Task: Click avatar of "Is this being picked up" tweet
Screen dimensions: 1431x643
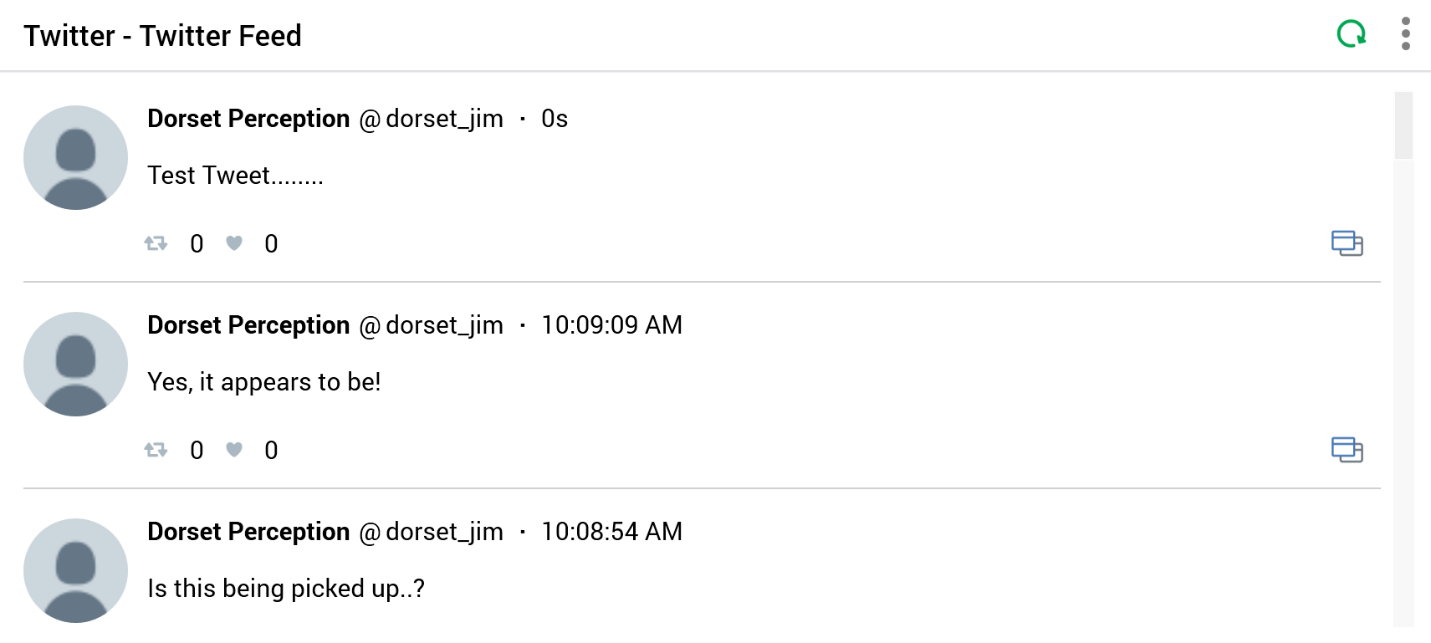Action: pyautogui.click(x=75, y=571)
